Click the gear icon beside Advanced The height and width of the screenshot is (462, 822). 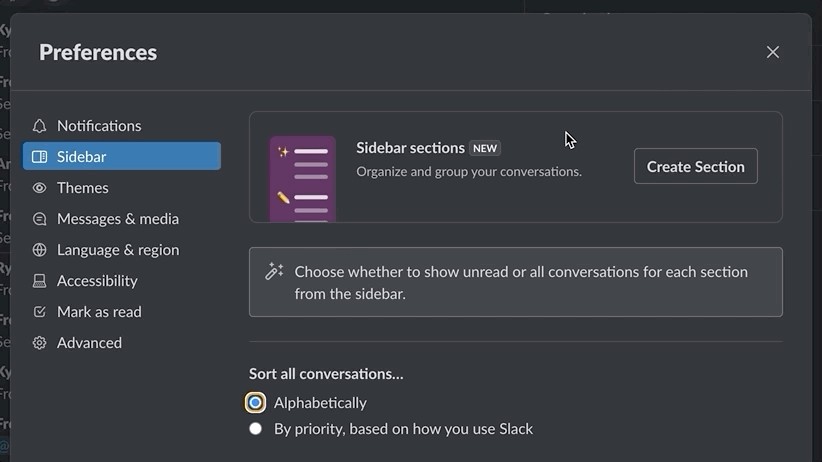(x=39, y=342)
